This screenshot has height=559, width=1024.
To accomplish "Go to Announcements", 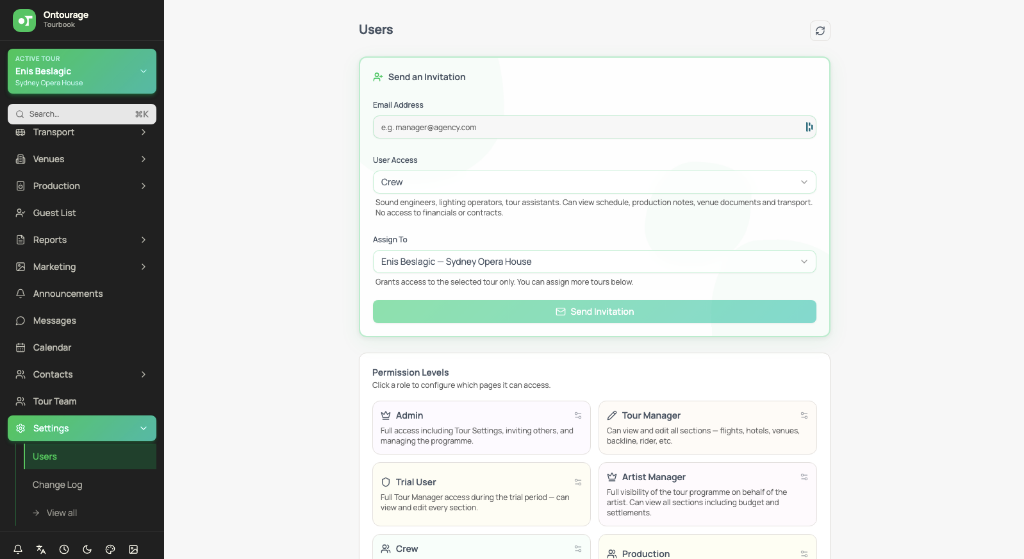I will click(x=82, y=294).
